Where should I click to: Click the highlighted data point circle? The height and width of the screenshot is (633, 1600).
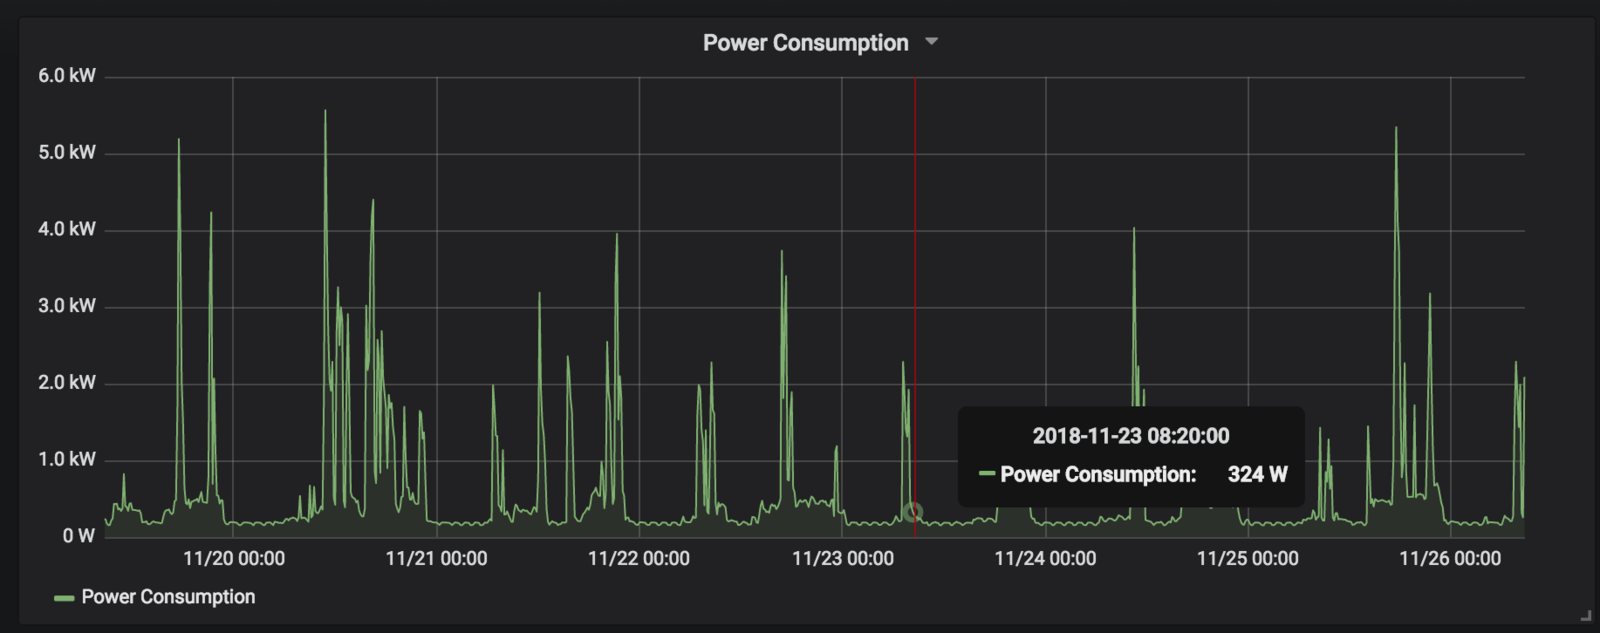pos(912,513)
